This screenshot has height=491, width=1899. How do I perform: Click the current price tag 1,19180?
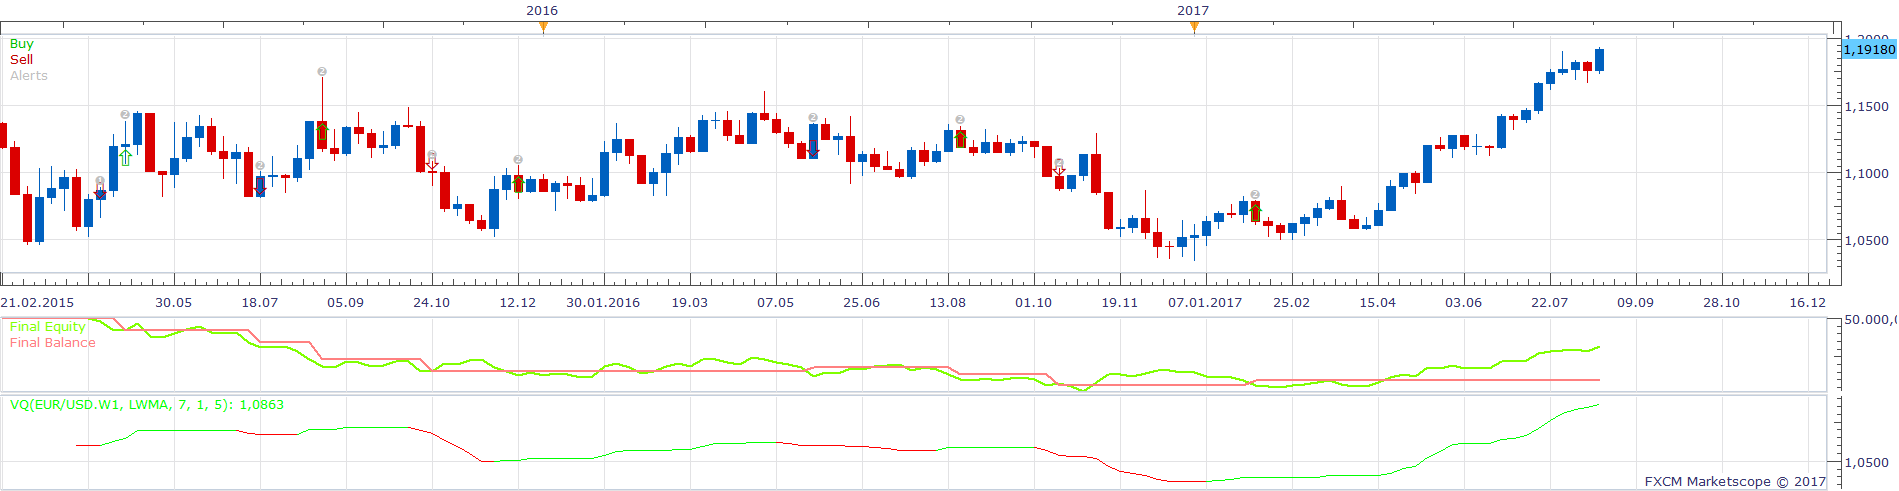1868,49
